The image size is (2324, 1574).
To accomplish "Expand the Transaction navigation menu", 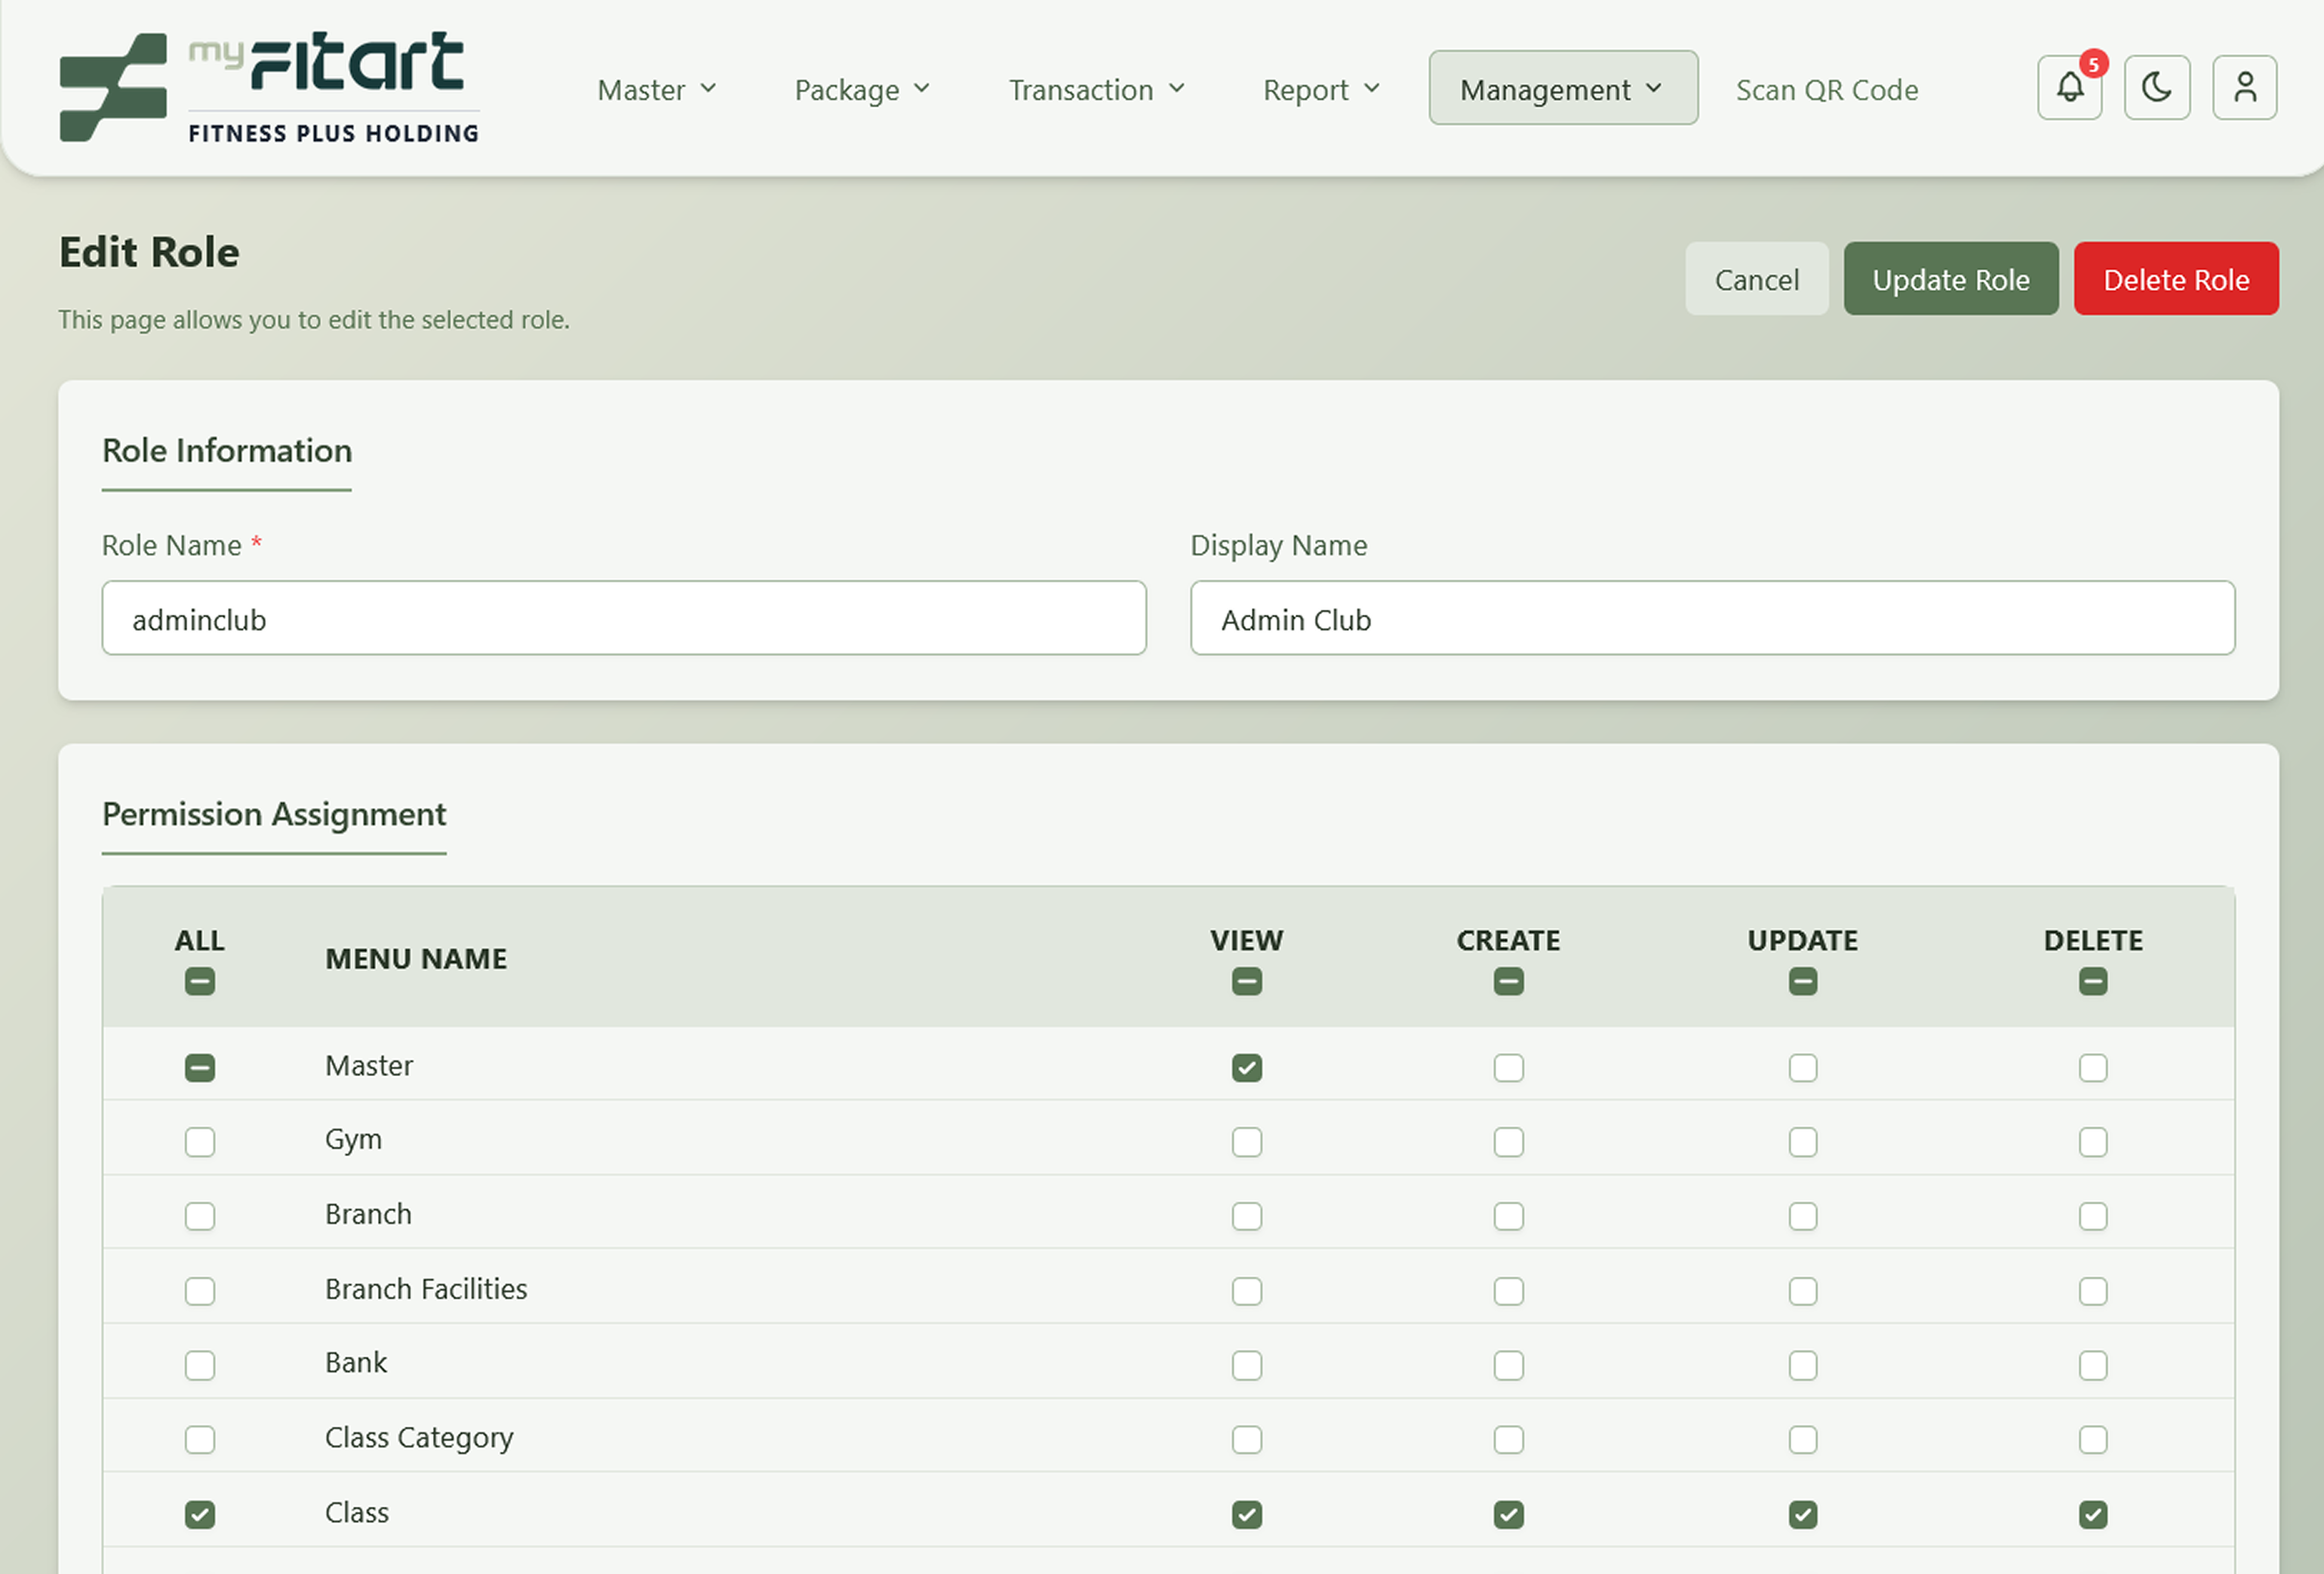I will pos(1097,89).
